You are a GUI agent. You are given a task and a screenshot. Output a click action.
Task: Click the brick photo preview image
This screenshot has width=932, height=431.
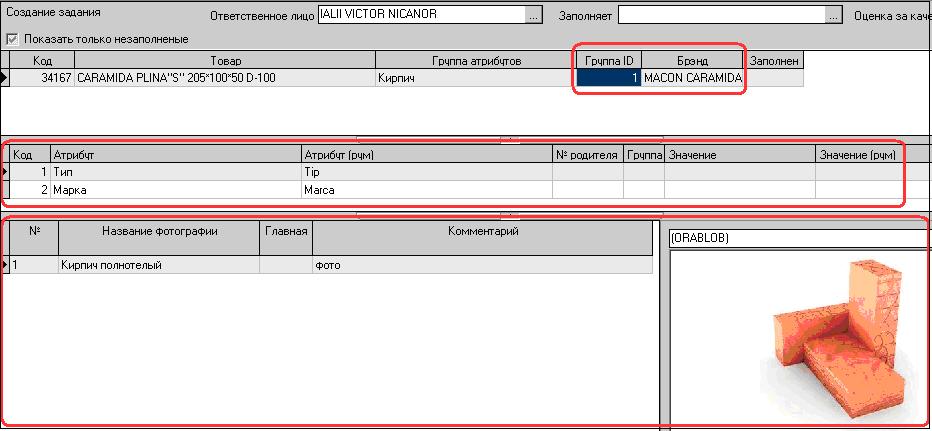coord(801,339)
